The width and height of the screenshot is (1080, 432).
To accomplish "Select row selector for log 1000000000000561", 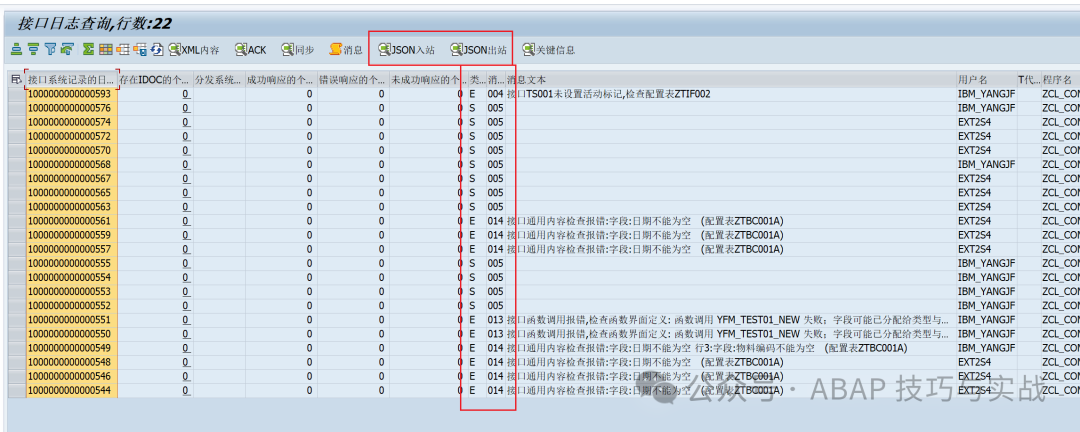I will click(17, 220).
